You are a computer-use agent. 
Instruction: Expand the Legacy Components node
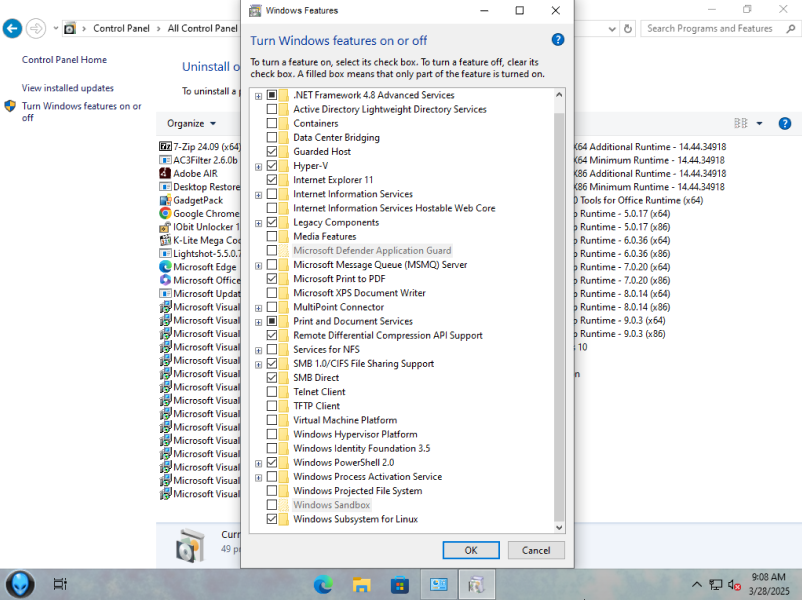(x=258, y=224)
